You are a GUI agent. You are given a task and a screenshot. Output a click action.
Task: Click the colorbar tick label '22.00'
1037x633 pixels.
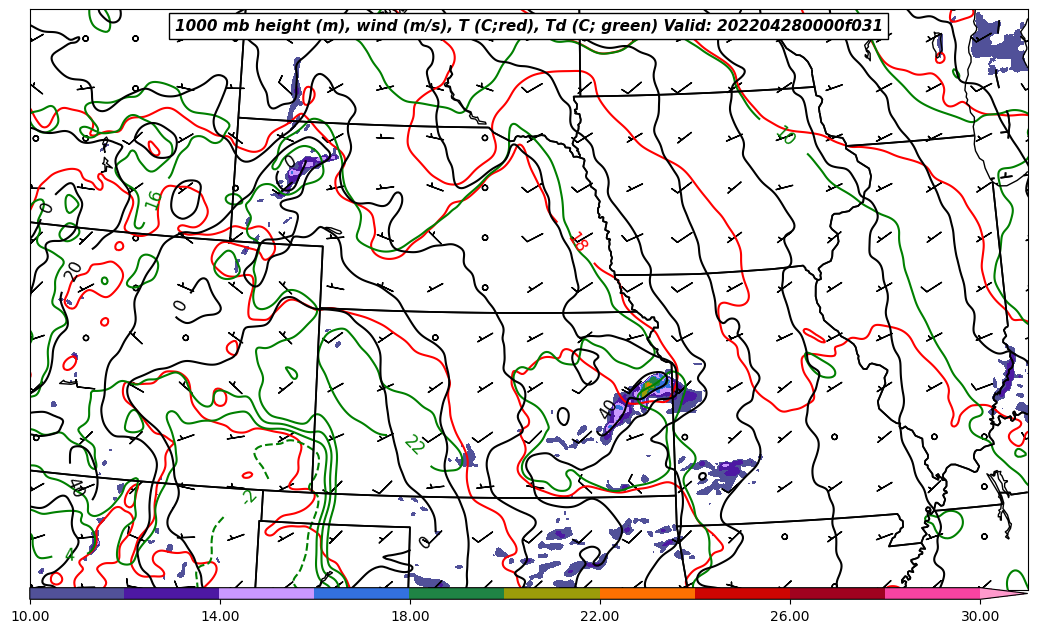click(600, 616)
